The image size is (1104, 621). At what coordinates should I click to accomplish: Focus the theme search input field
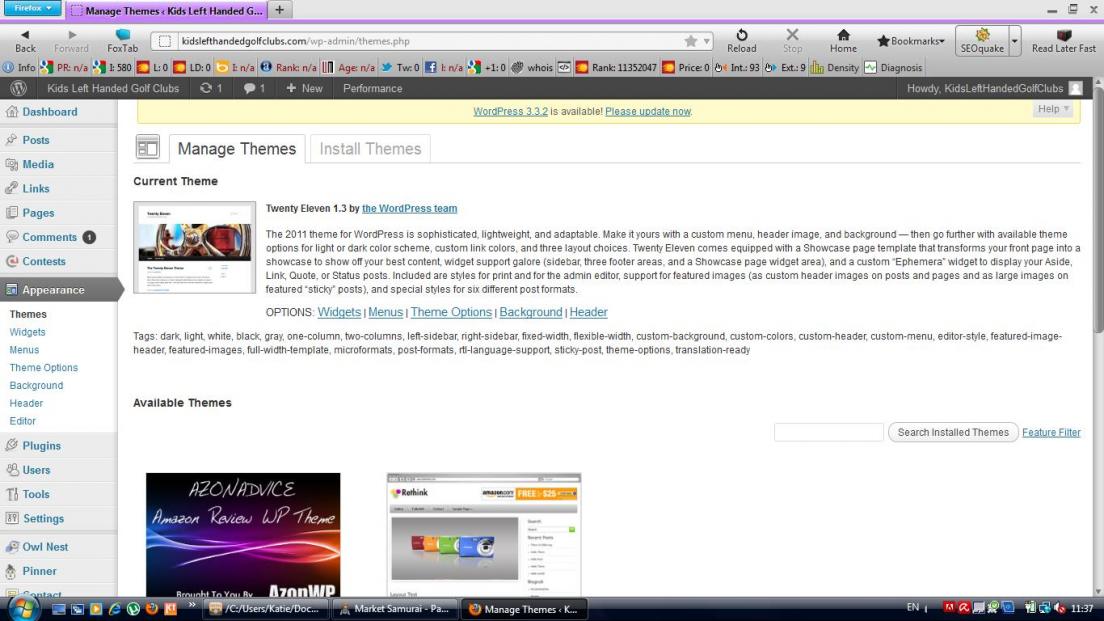(828, 432)
